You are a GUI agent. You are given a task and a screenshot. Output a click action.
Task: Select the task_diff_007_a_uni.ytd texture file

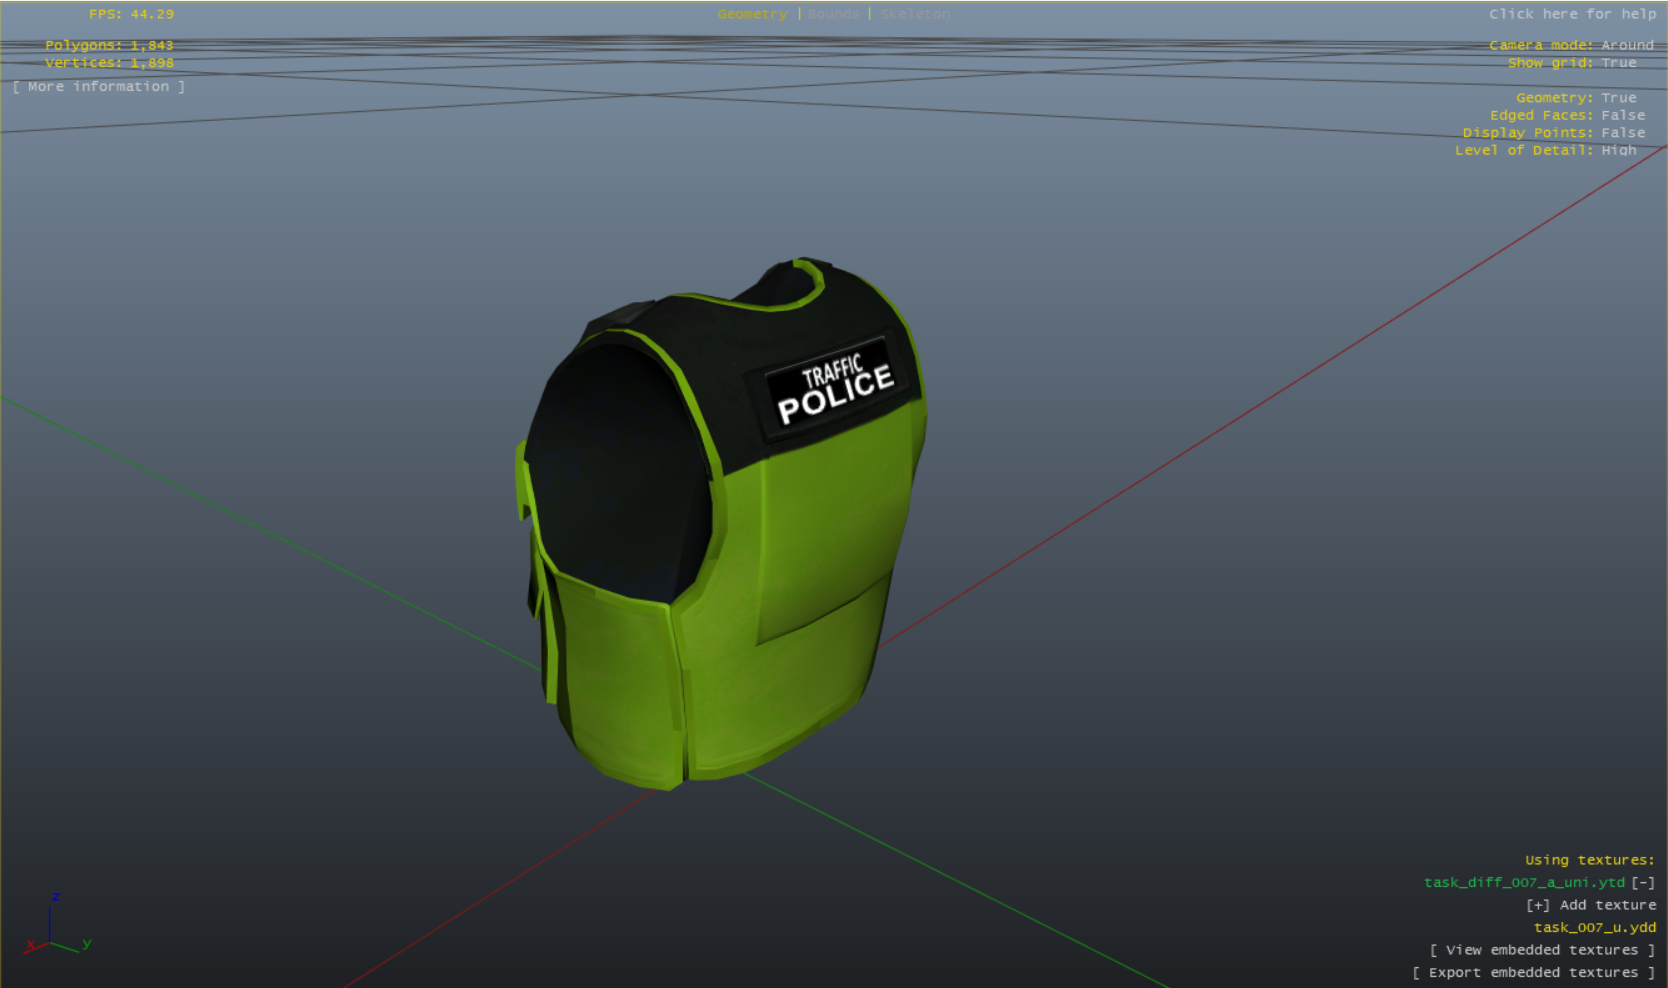[x=1524, y=882]
